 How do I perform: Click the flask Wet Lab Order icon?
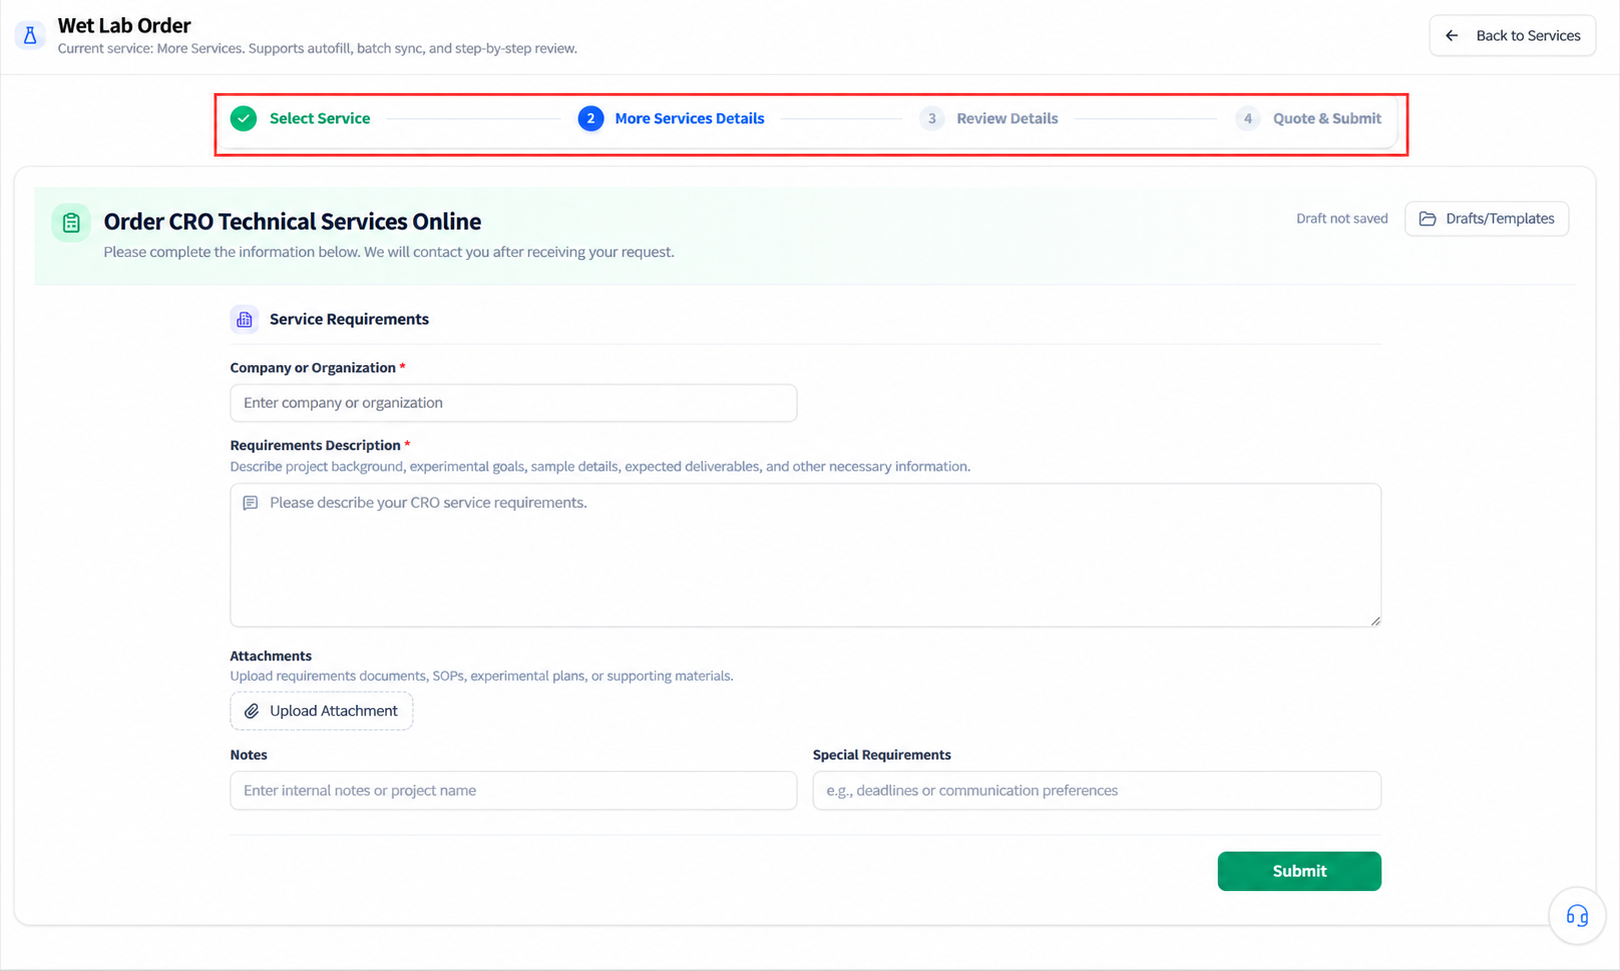[30, 35]
